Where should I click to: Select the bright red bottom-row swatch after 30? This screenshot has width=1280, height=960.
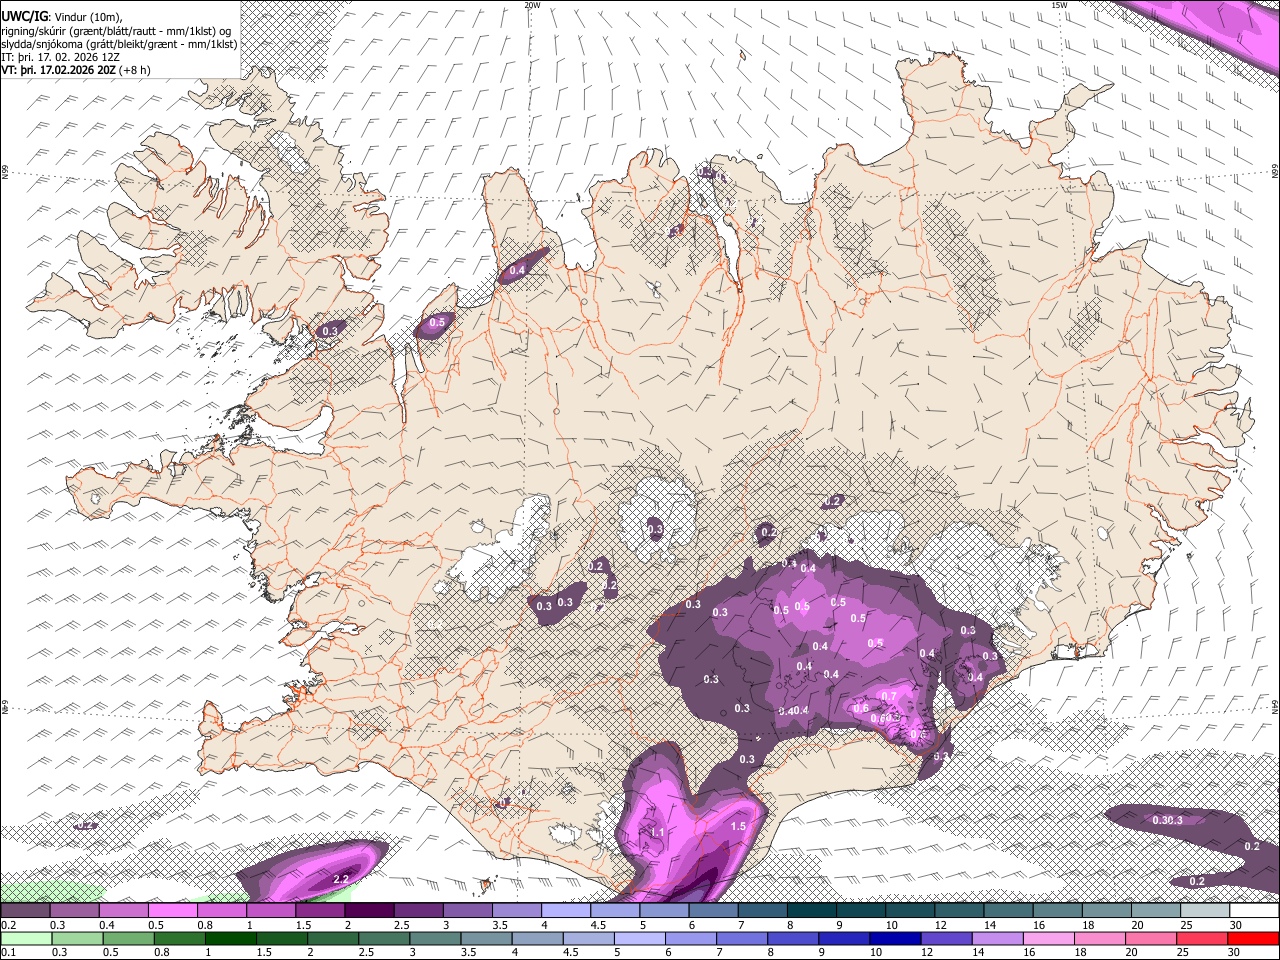tap(1254, 939)
